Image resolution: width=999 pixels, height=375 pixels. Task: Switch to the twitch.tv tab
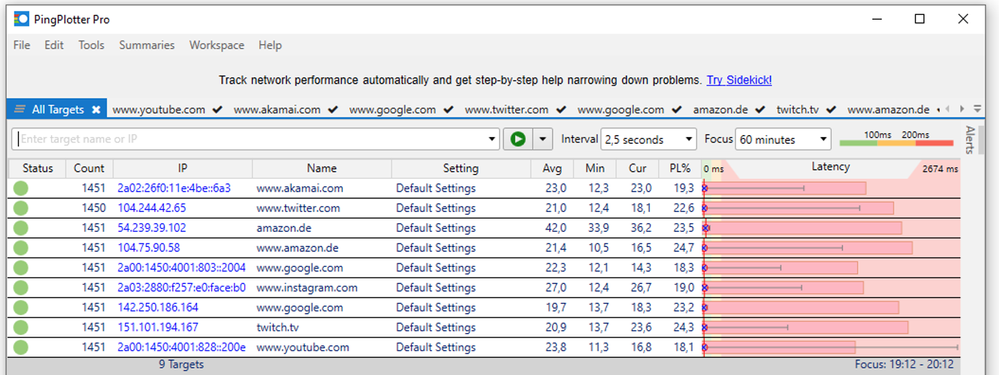pyautogui.click(x=798, y=110)
